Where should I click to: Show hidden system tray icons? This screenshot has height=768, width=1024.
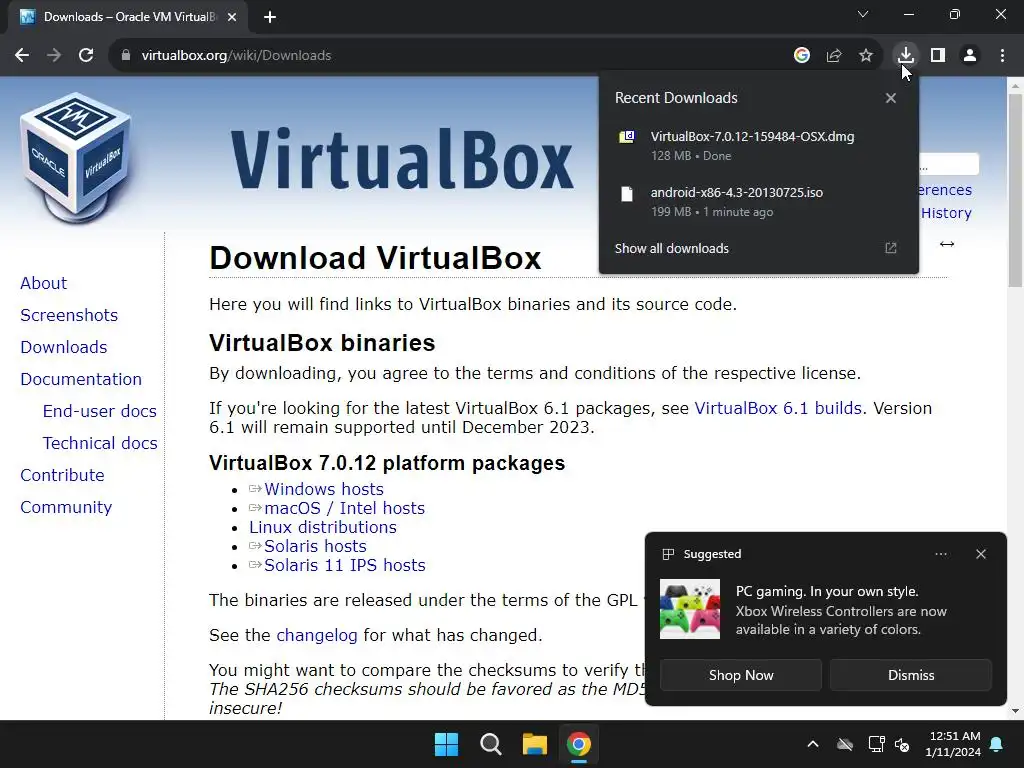(x=813, y=744)
